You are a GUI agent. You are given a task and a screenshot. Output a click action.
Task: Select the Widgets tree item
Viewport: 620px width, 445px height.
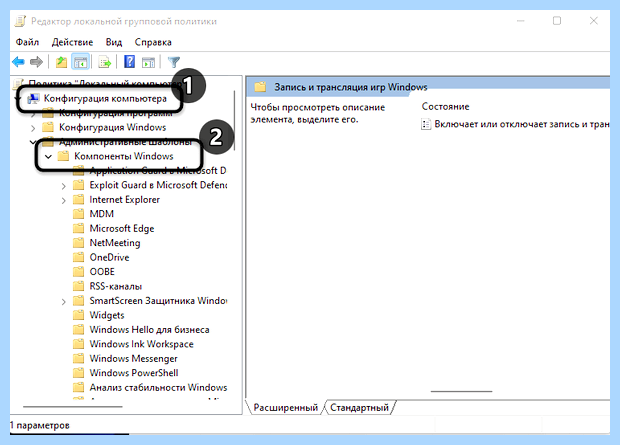coord(107,315)
